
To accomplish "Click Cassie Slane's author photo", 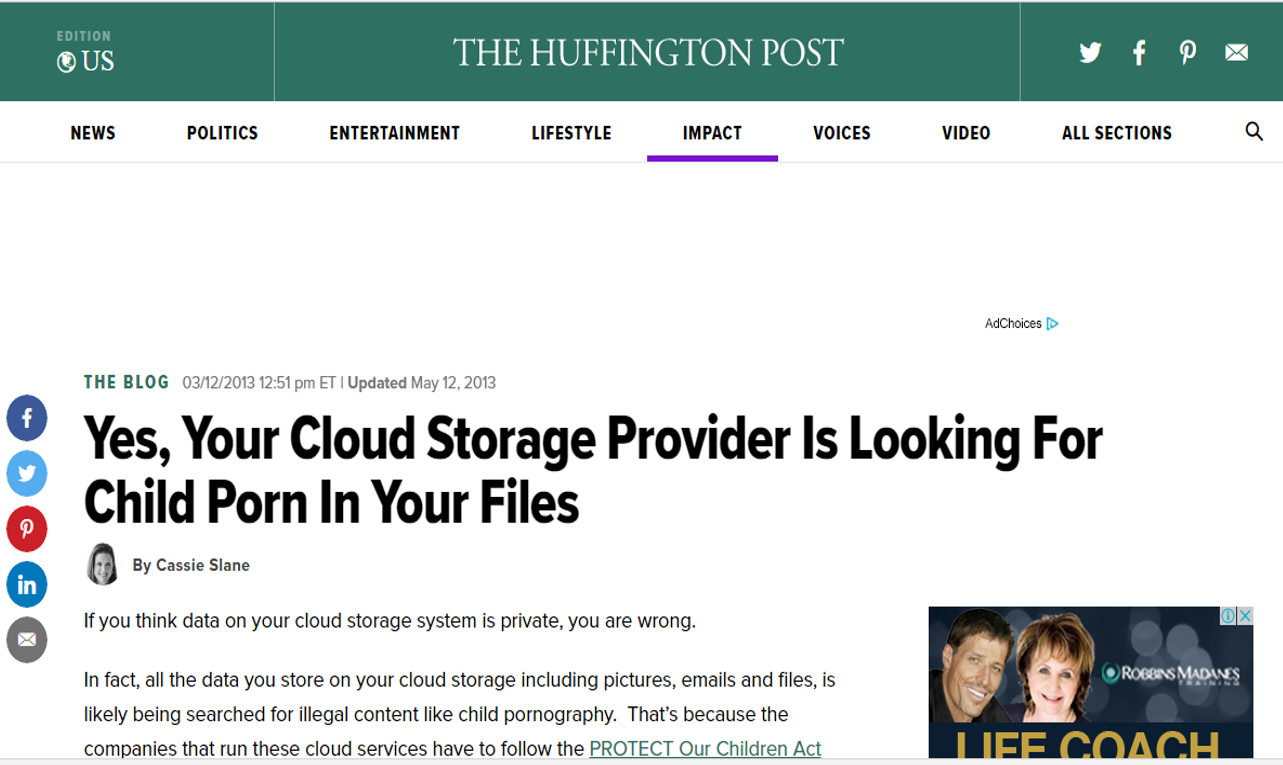I will pos(102,564).
